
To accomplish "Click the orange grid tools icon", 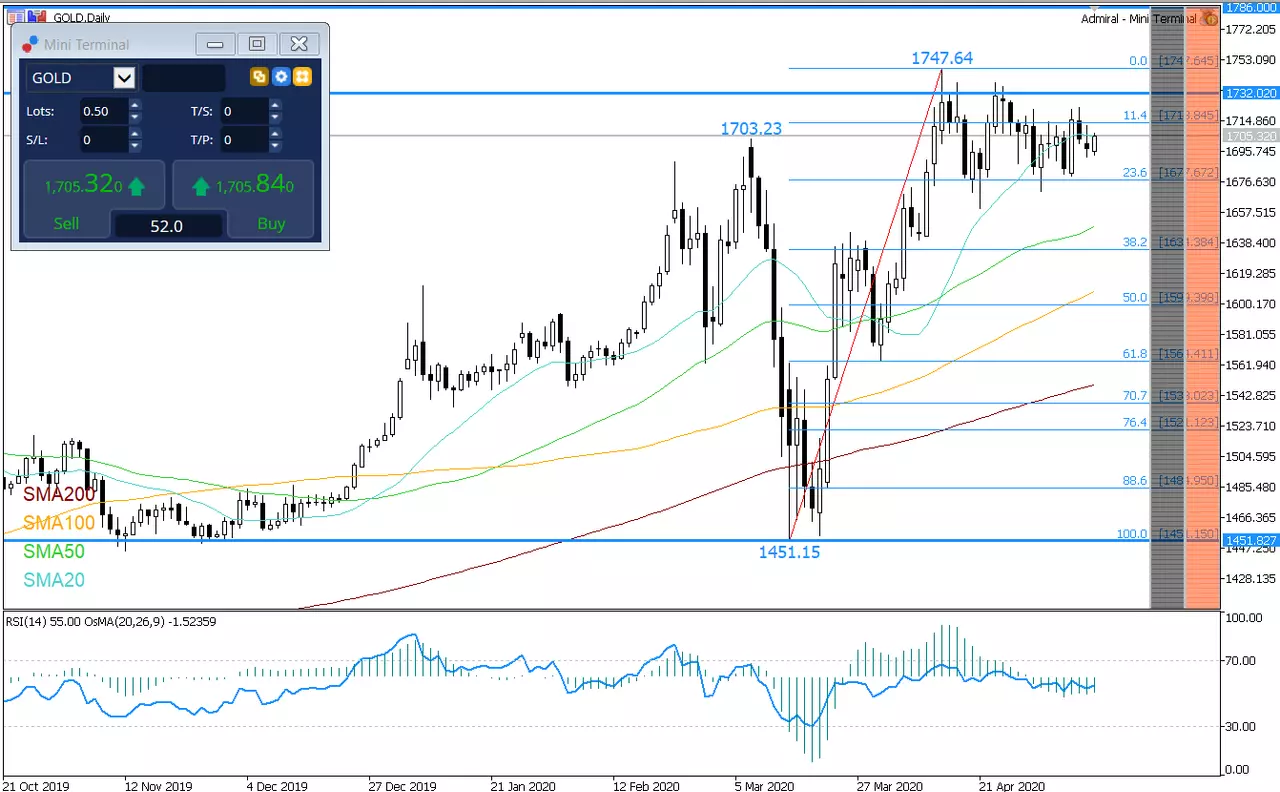I will tap(303, 77).
